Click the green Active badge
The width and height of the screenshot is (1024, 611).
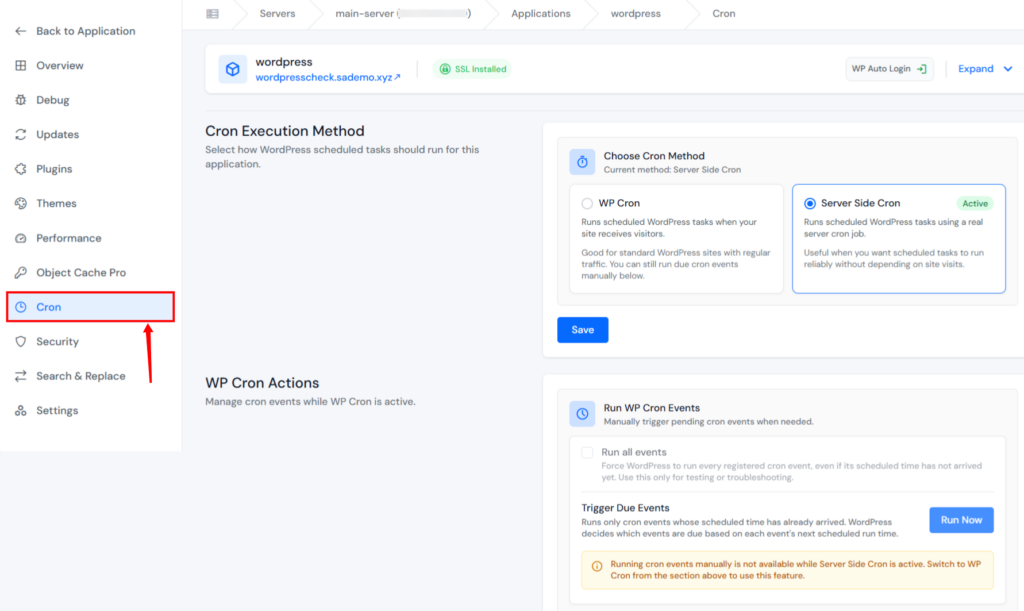pos(975,204)
